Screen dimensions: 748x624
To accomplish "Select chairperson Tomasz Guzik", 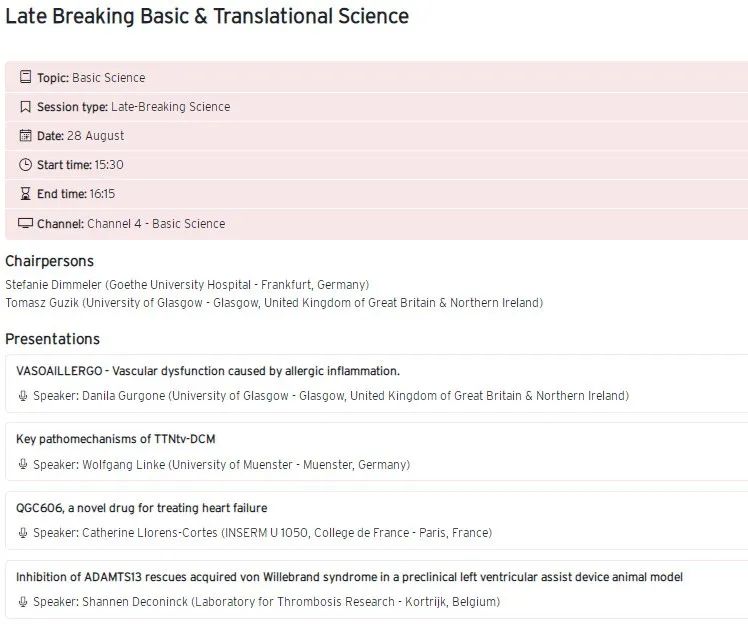I will [42, 302].
